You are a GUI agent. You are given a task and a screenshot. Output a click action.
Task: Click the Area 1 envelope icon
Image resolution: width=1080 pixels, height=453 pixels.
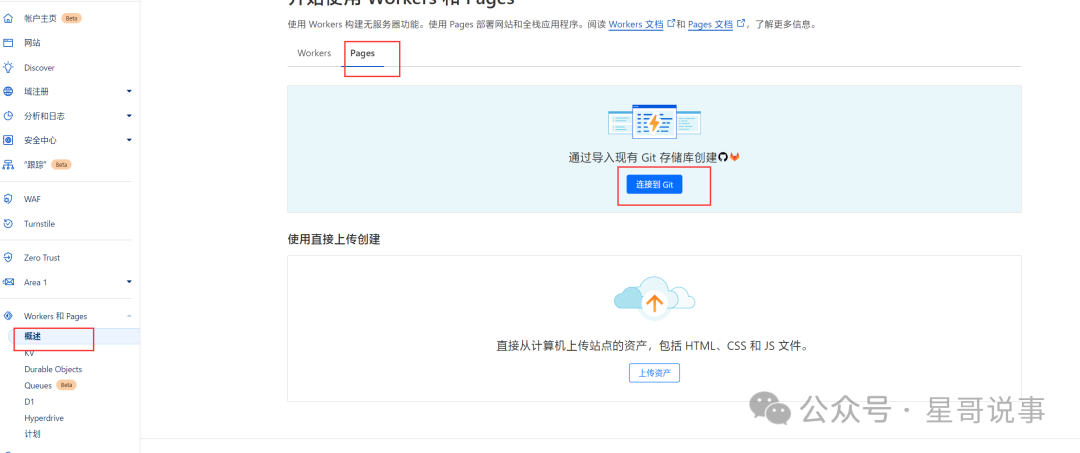[x=8, y=282]
